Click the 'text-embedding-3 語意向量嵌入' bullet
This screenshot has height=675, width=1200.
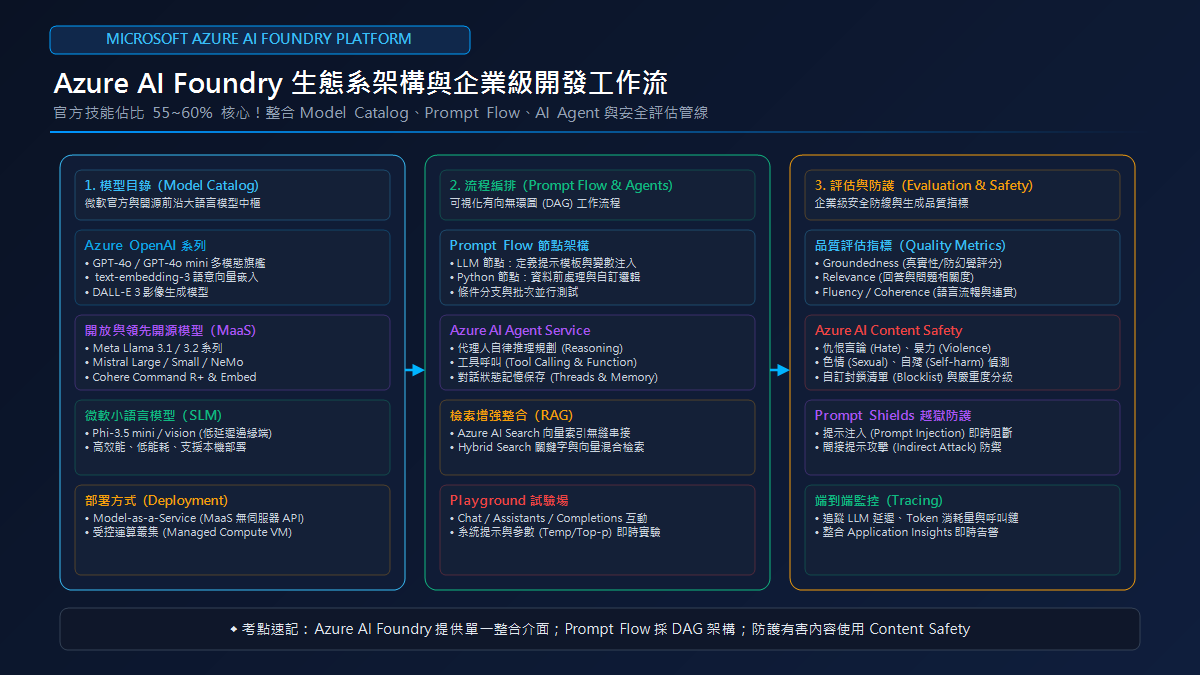[172, 277]
